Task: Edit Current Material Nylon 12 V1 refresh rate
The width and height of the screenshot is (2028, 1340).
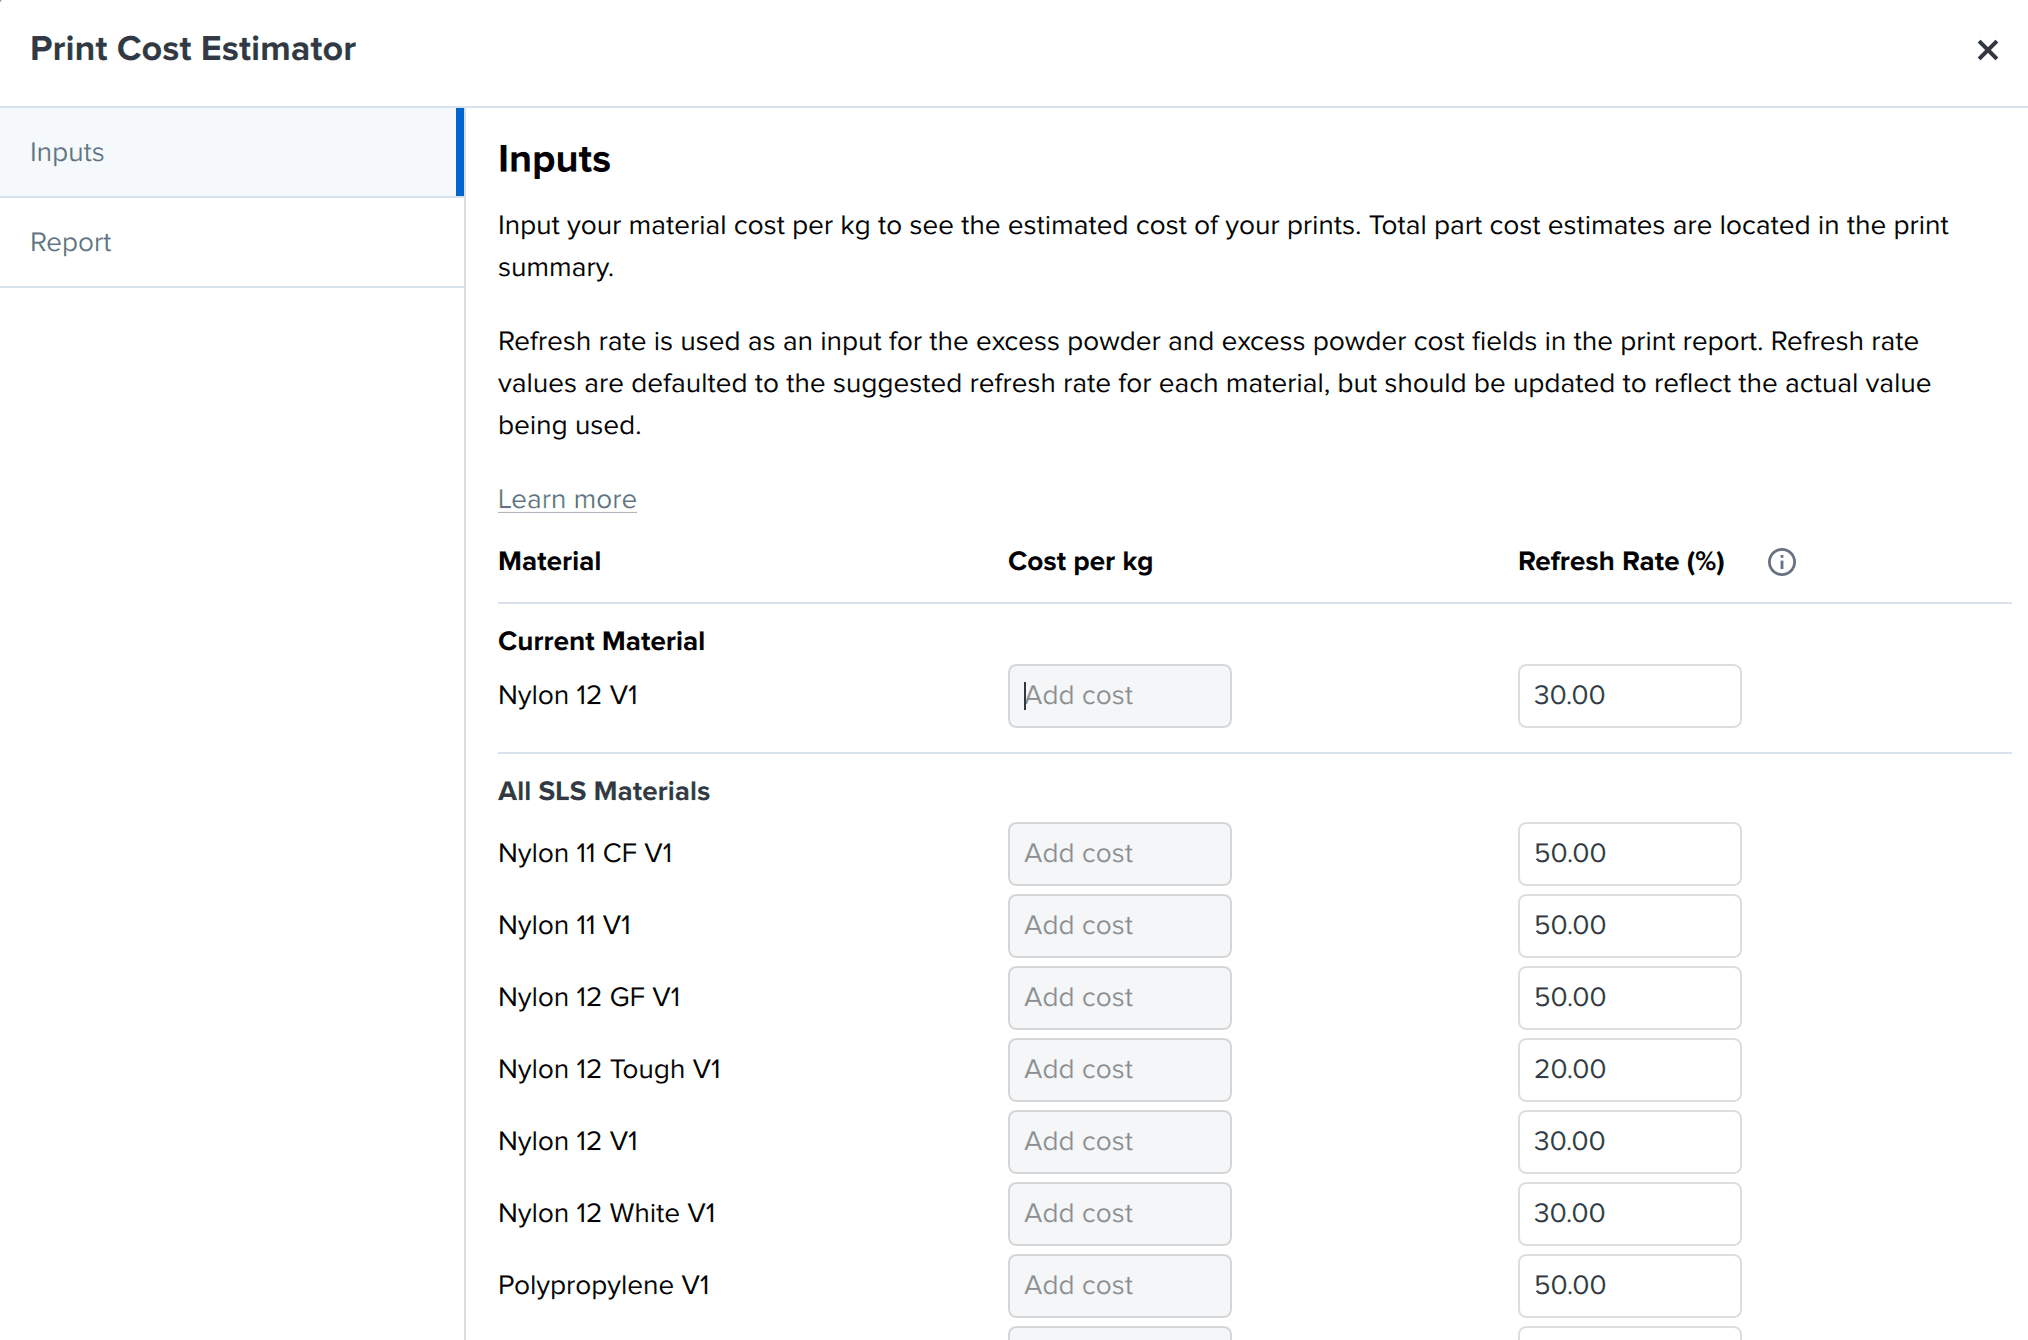Action: pyautogui.click(x=1629, y=696)
